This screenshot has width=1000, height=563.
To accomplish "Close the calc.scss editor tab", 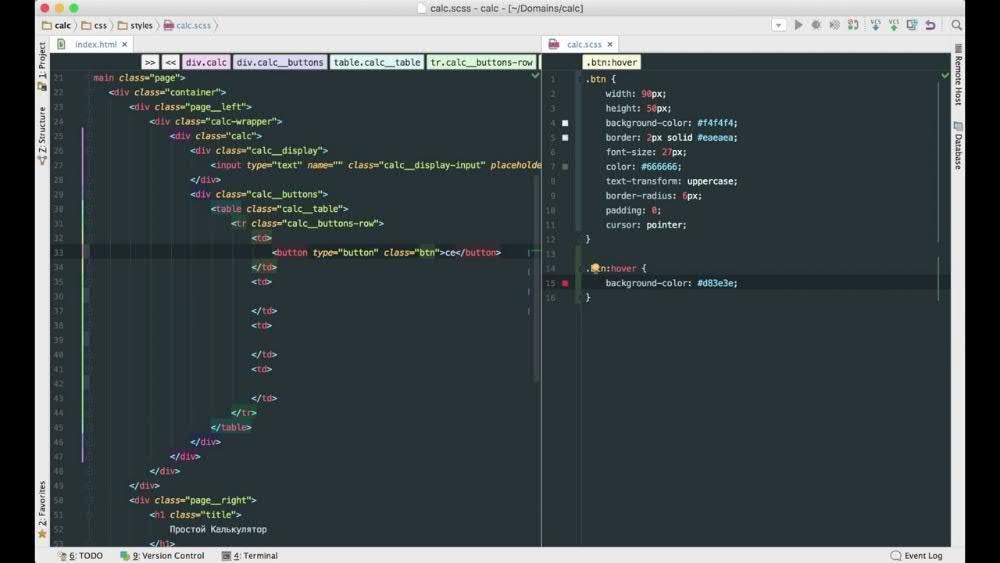I will coord(610,45).
